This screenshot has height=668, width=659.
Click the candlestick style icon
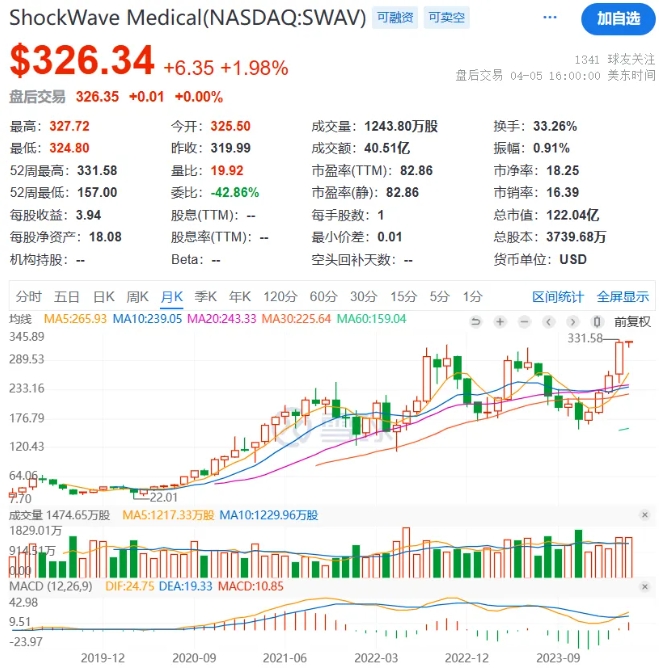598,321
